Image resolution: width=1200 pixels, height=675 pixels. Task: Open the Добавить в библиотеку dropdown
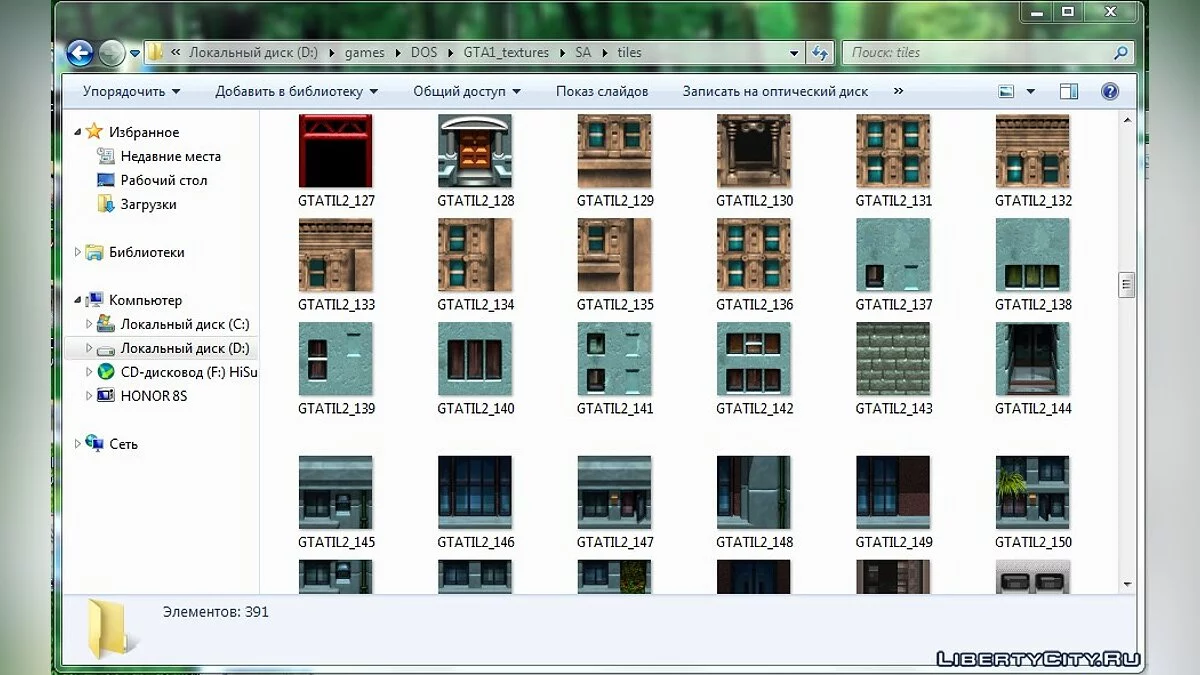296,91
